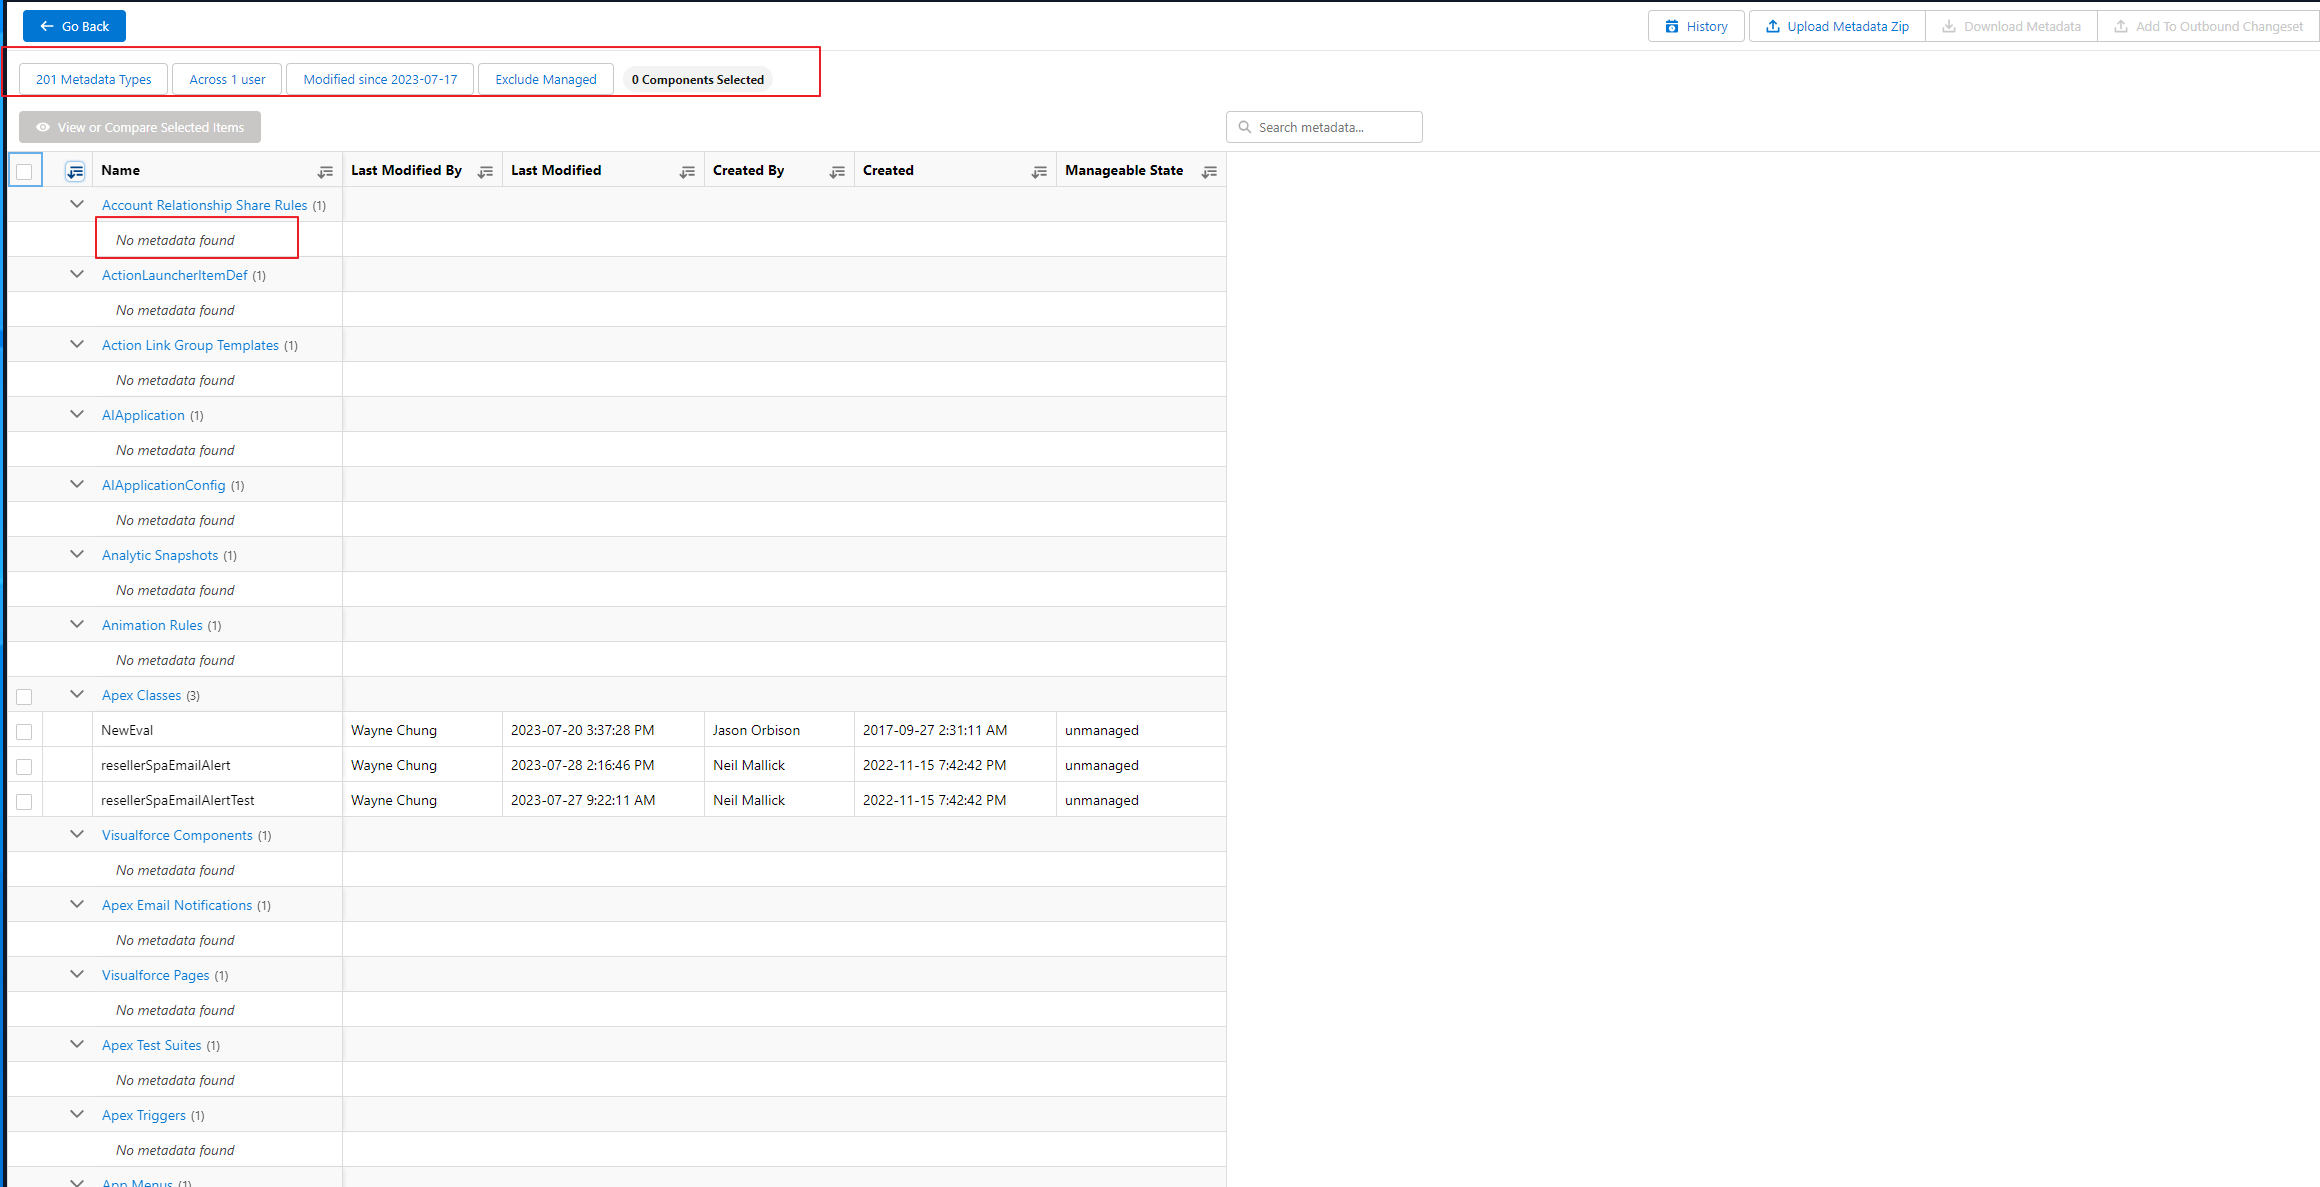This screenshot has height=1187, width=2320.
Task: Click the eye icon on View or Compare Selected Items
Action: pos(42,127)
